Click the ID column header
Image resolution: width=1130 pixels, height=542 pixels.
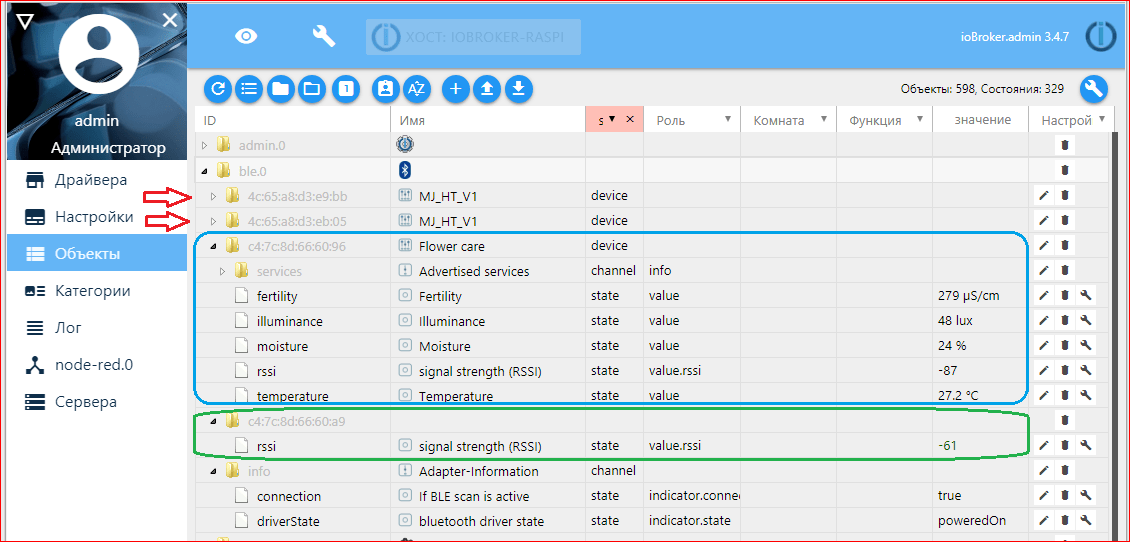pos(293,120)
